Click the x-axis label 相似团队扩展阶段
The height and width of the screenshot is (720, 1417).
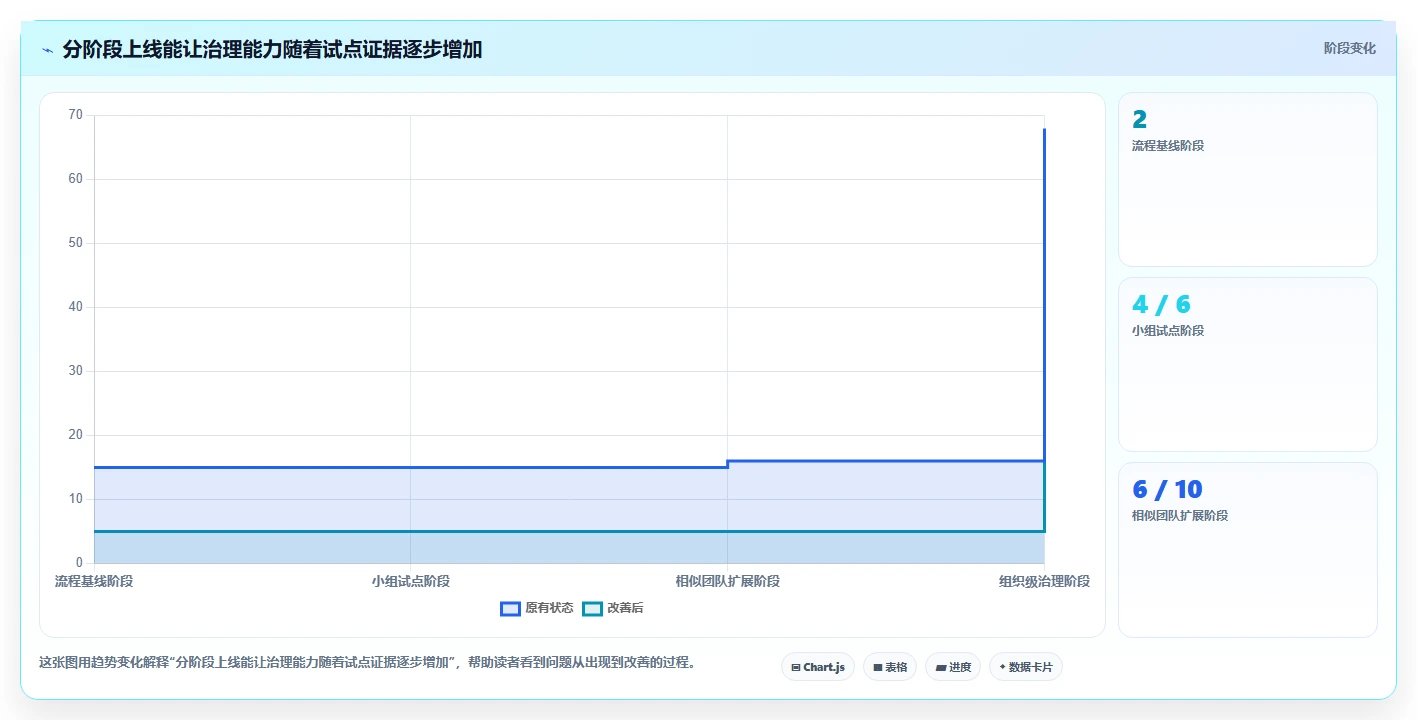(727, 581)
